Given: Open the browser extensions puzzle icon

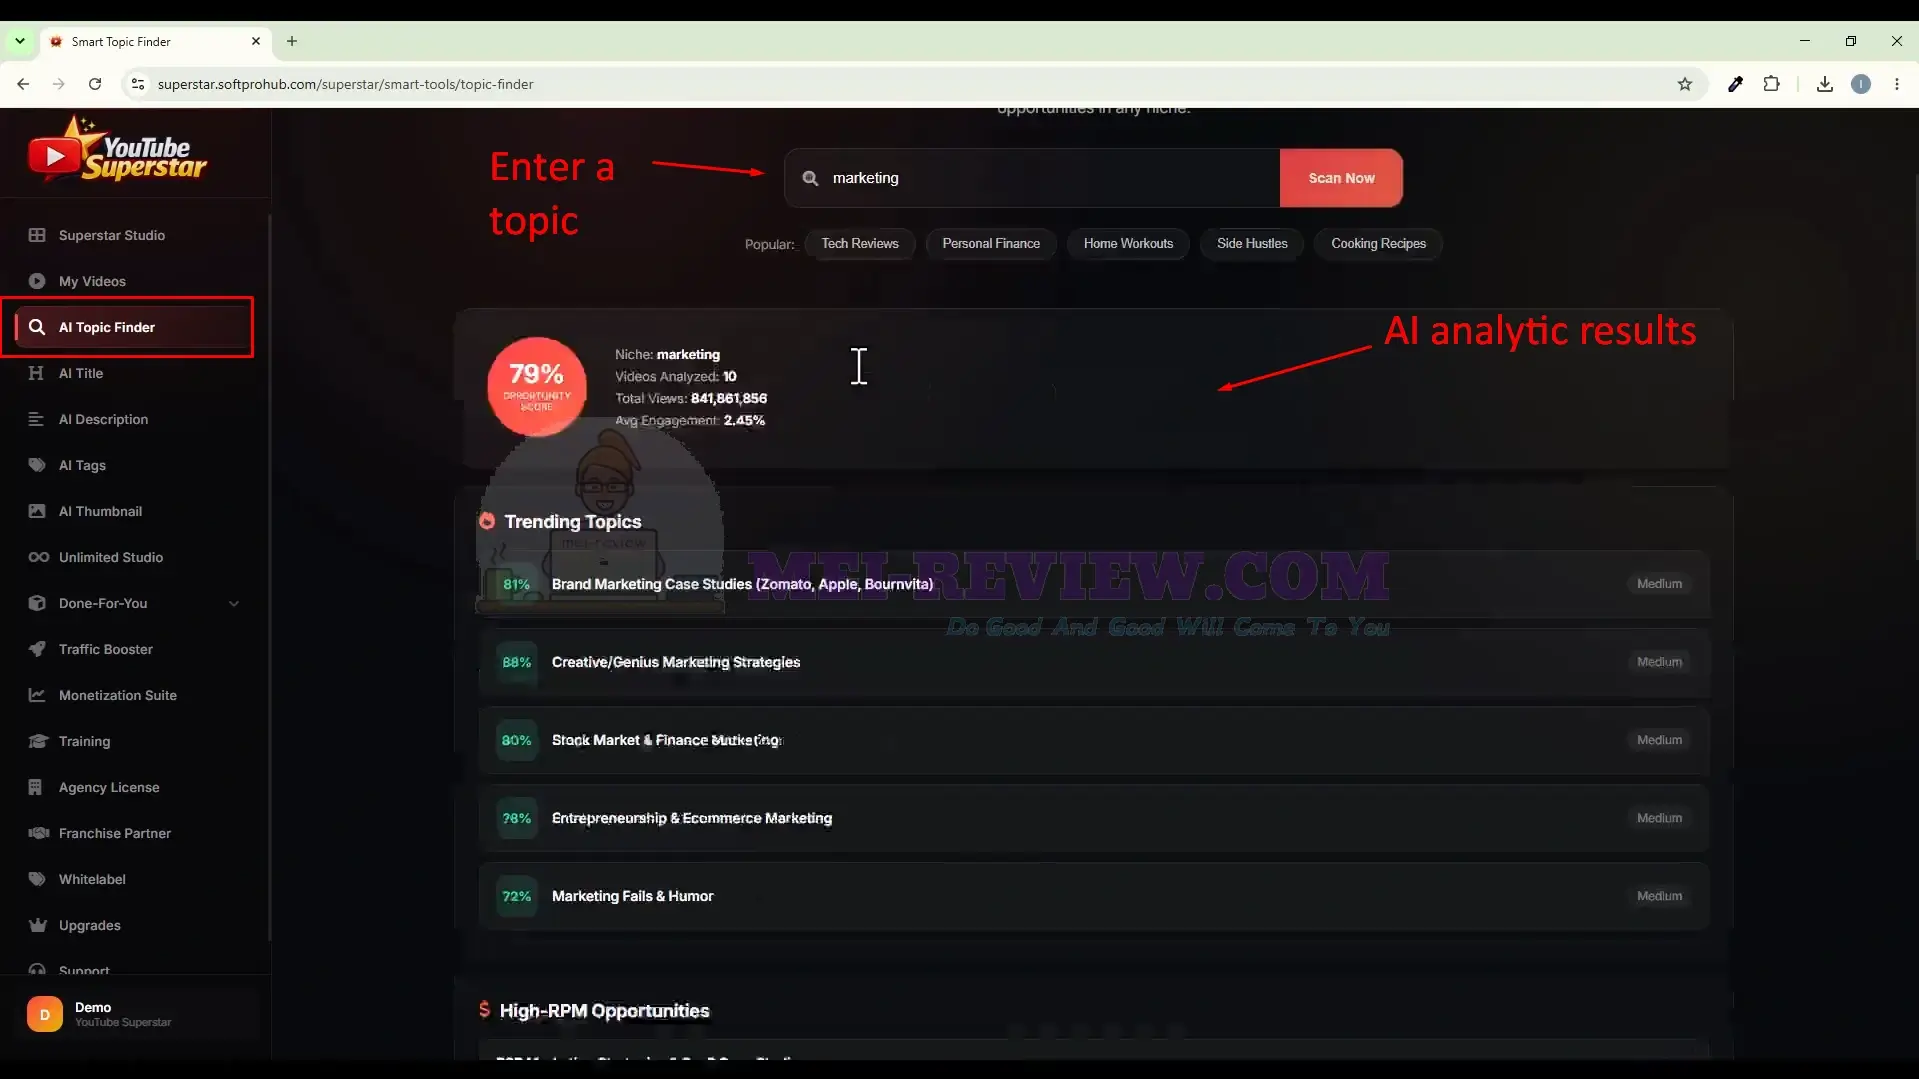Looking at the screenshot, I should click(1771, 84).
